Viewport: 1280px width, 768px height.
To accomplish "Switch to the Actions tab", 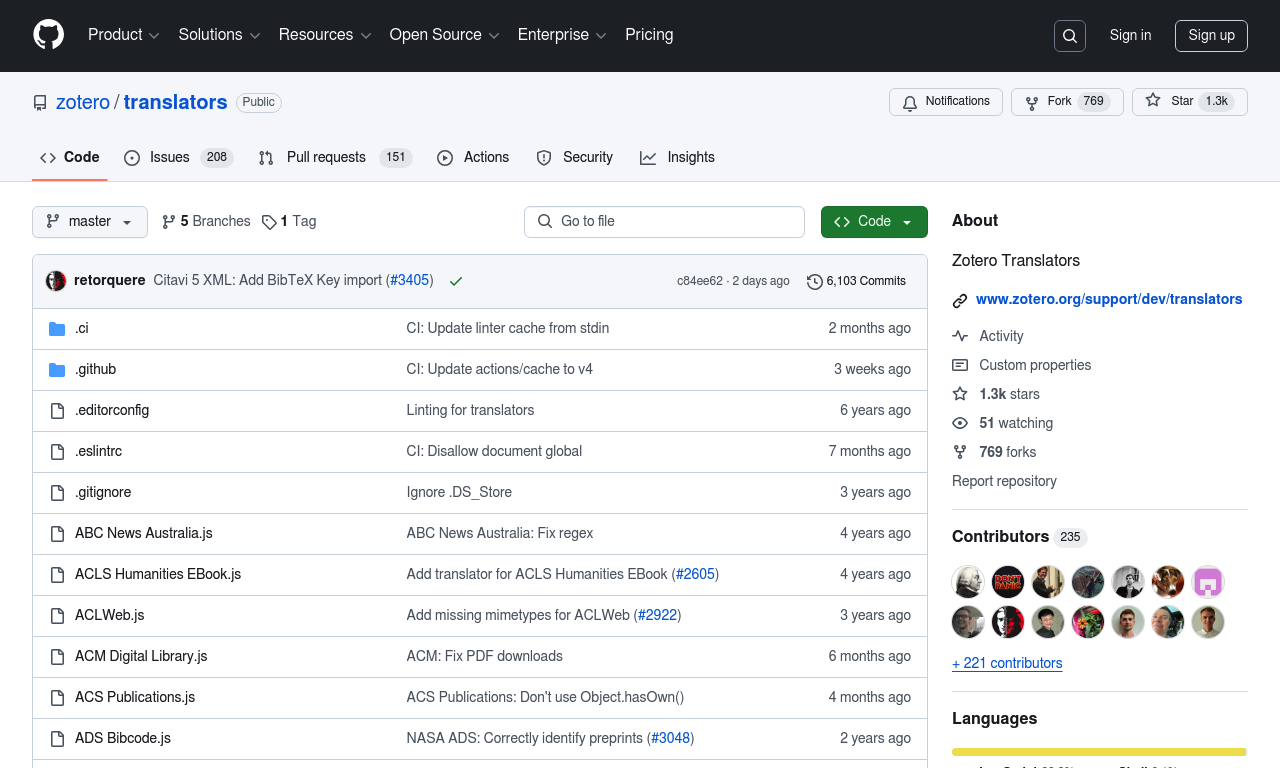I will (473, 157).
